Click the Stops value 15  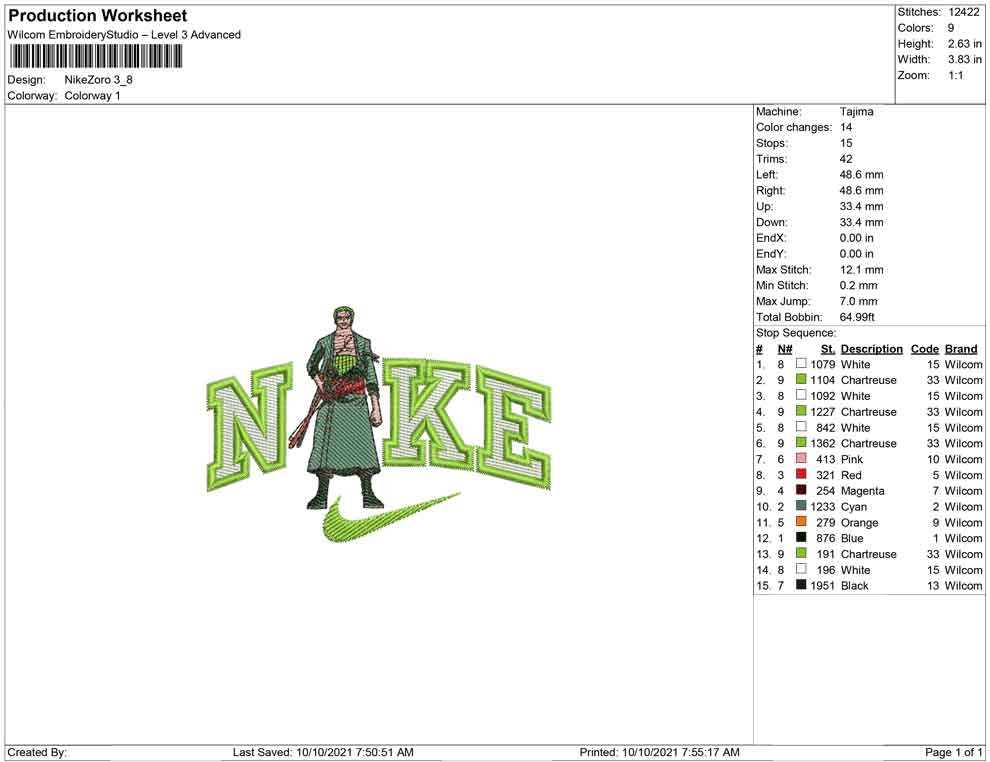pos(845,143)
